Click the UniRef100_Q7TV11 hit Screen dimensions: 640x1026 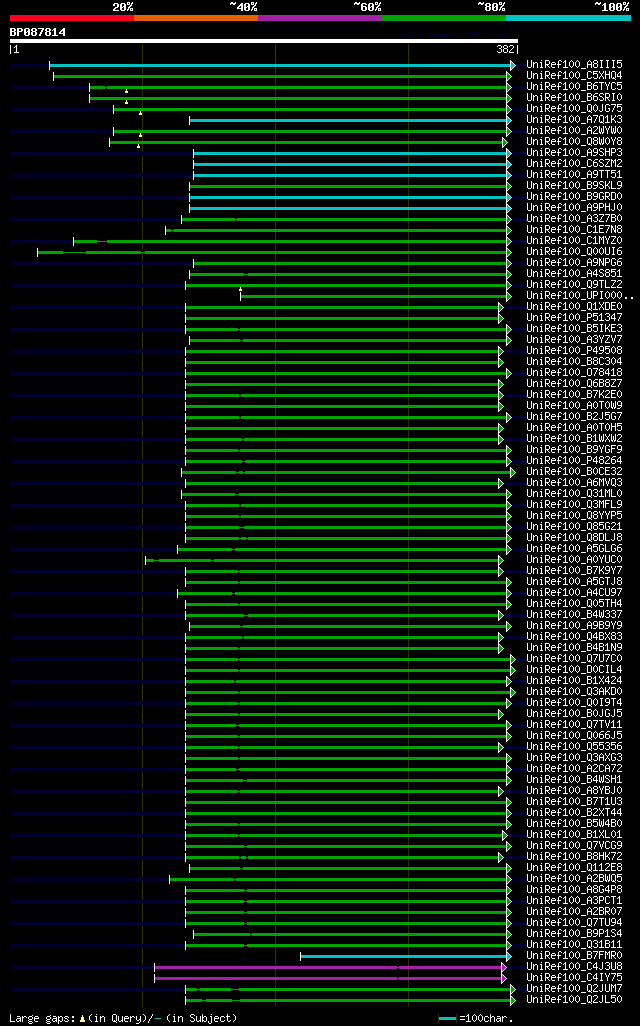click(x=574, y=724)
